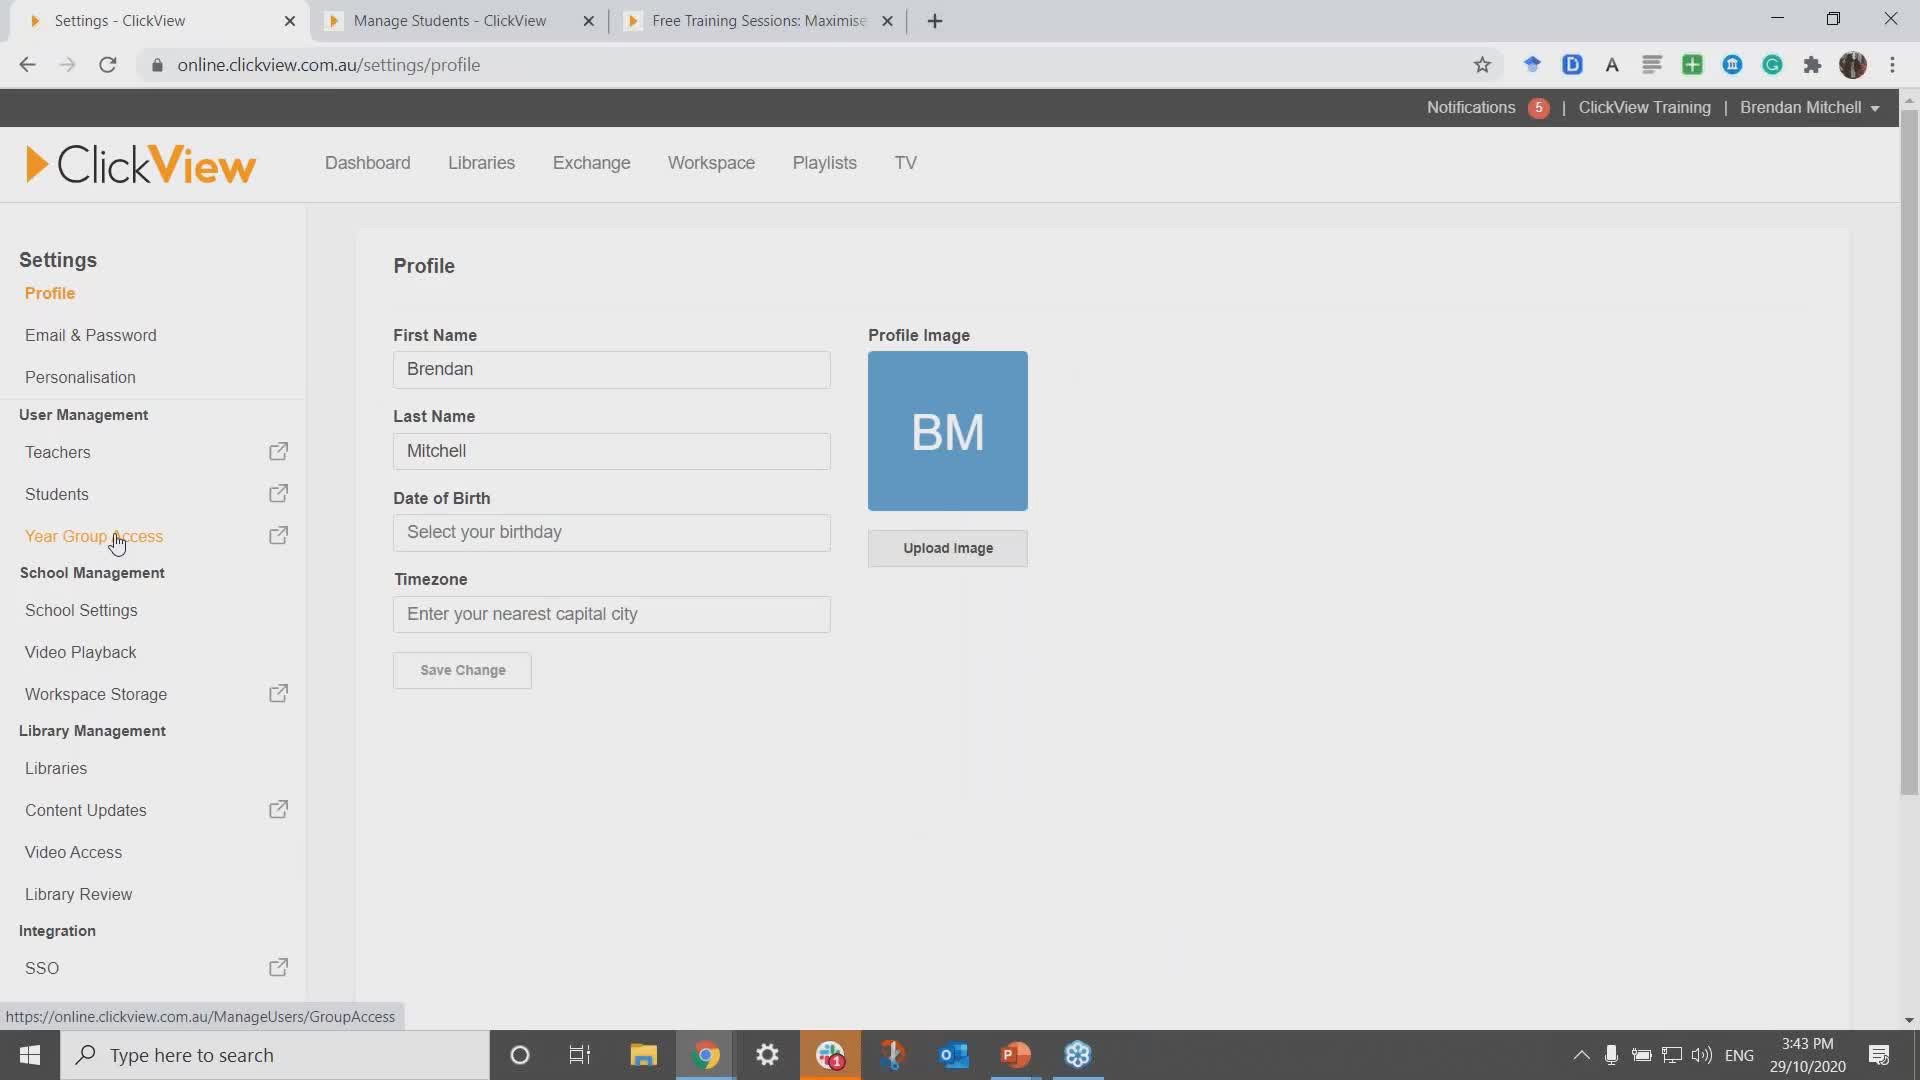The image size is (1920, 1080).
Task: Click the Timezone input field
Action: [x=611, y=615]
